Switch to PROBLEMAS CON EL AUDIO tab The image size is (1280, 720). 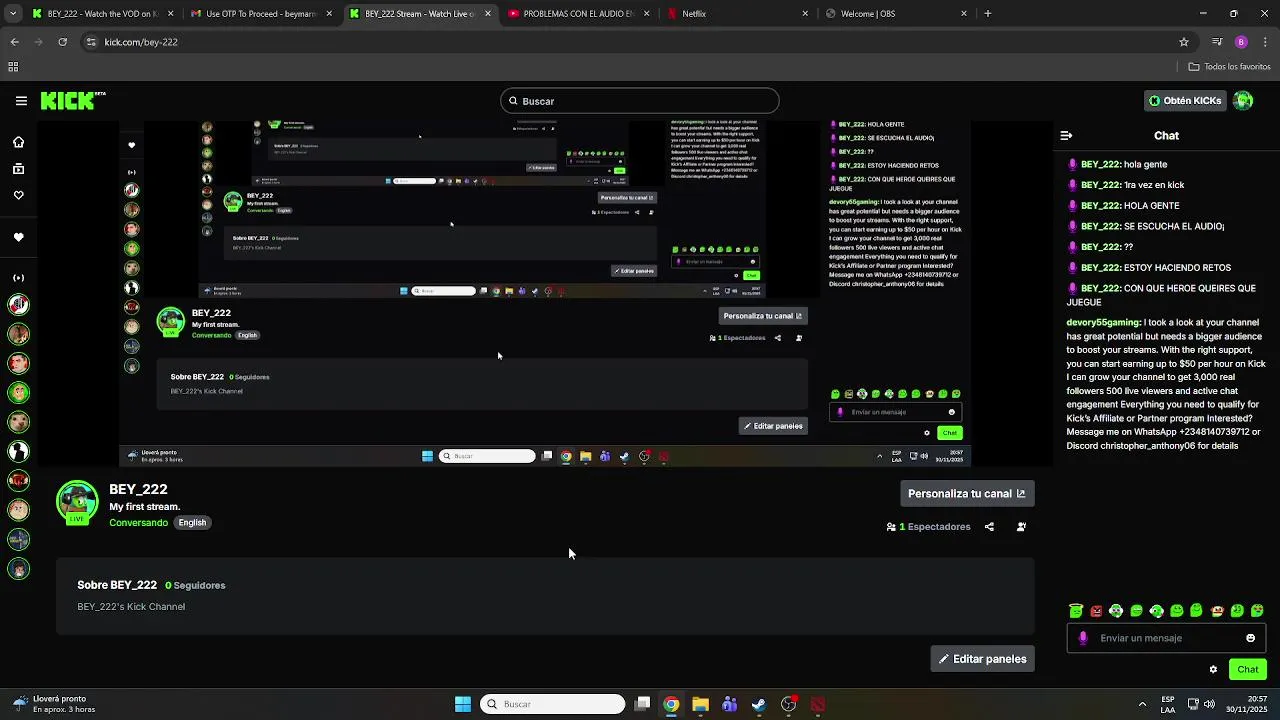tap(580, 14)
